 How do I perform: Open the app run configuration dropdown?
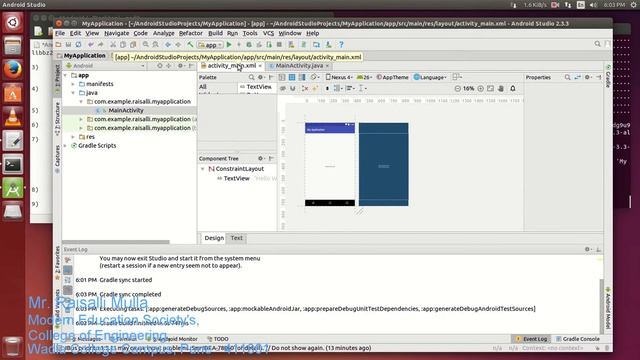coord(210,45)
